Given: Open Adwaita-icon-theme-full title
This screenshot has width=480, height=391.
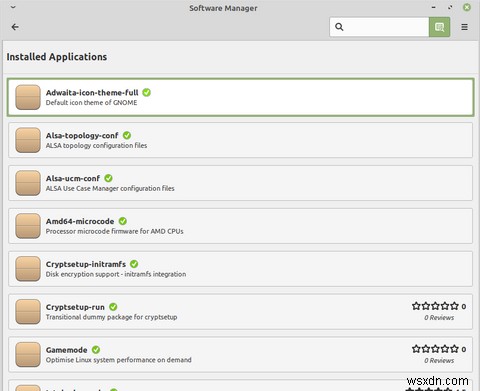Looking at the screenshot, I should 92,93.
